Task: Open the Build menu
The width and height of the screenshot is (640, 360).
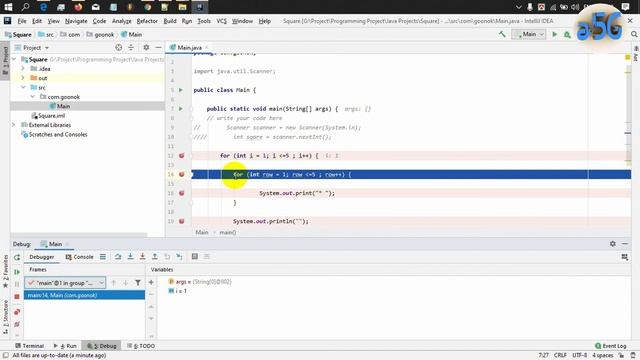Action: click(x=170, y=21)
